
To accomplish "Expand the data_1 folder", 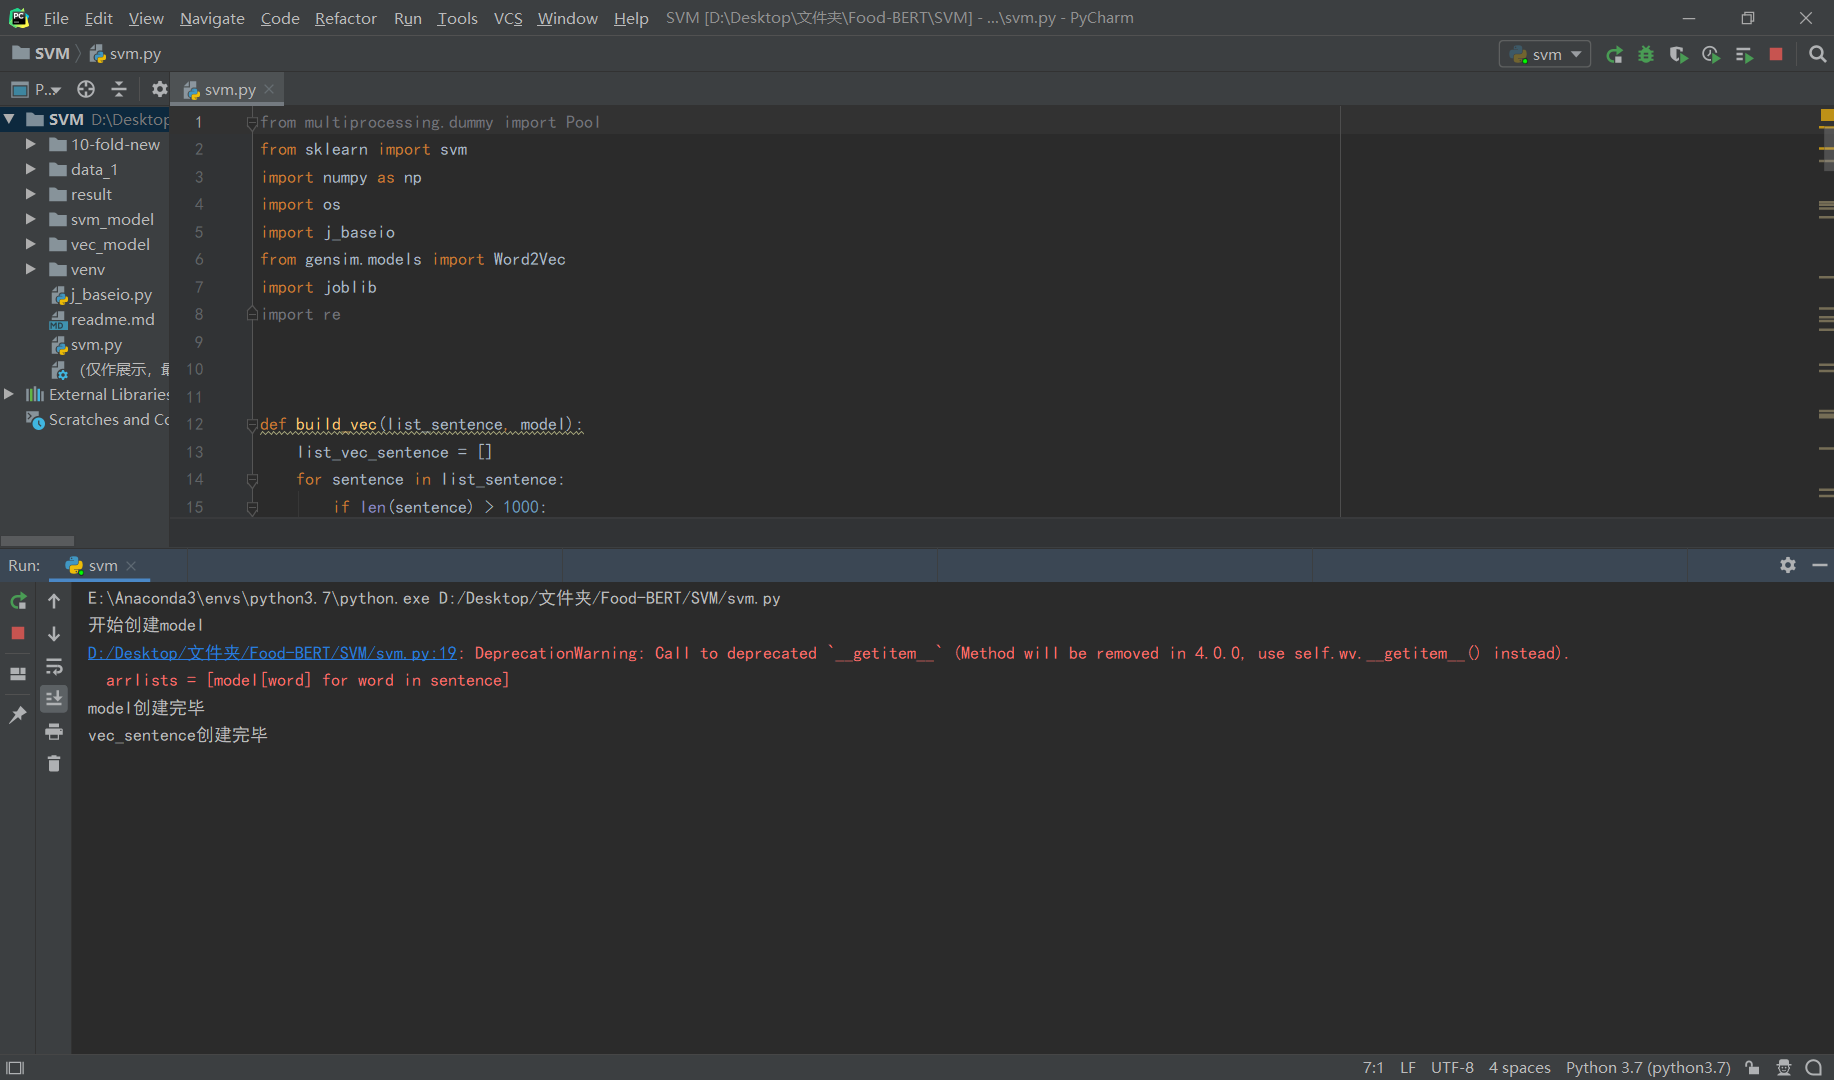I will 30,169.
